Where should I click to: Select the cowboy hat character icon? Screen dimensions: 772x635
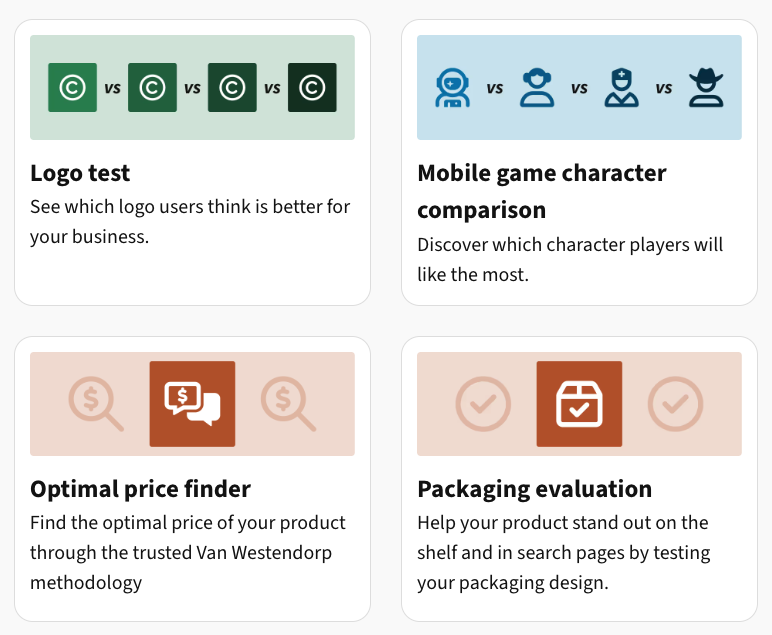(706, 88)
